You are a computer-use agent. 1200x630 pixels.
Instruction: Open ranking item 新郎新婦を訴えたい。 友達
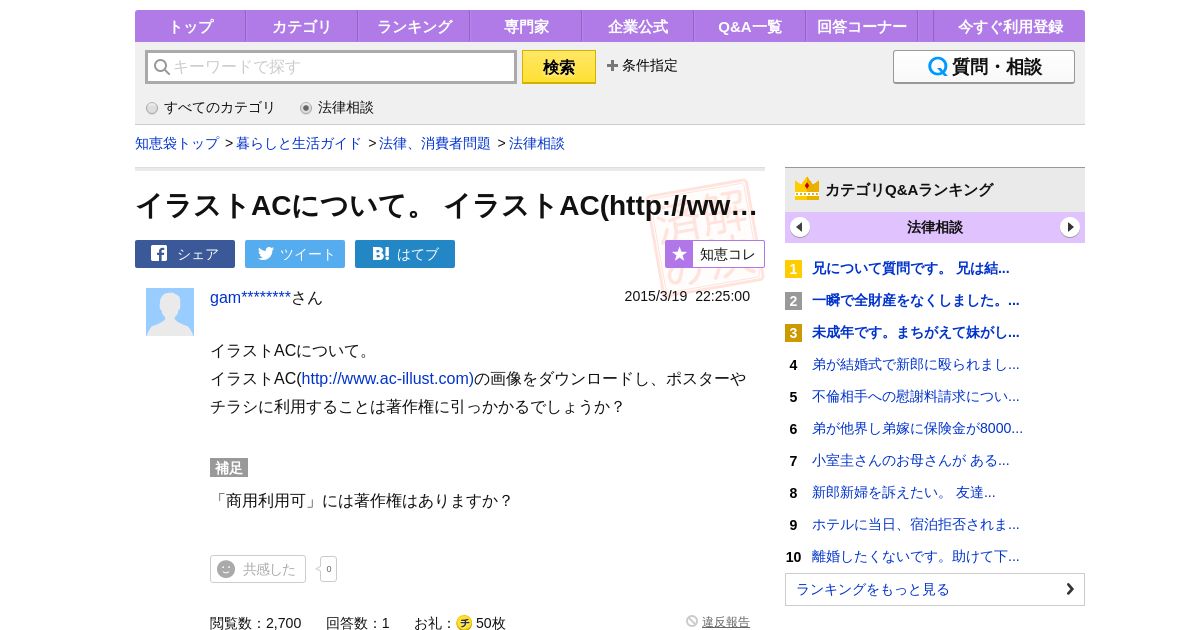click(x=903, y=492)
